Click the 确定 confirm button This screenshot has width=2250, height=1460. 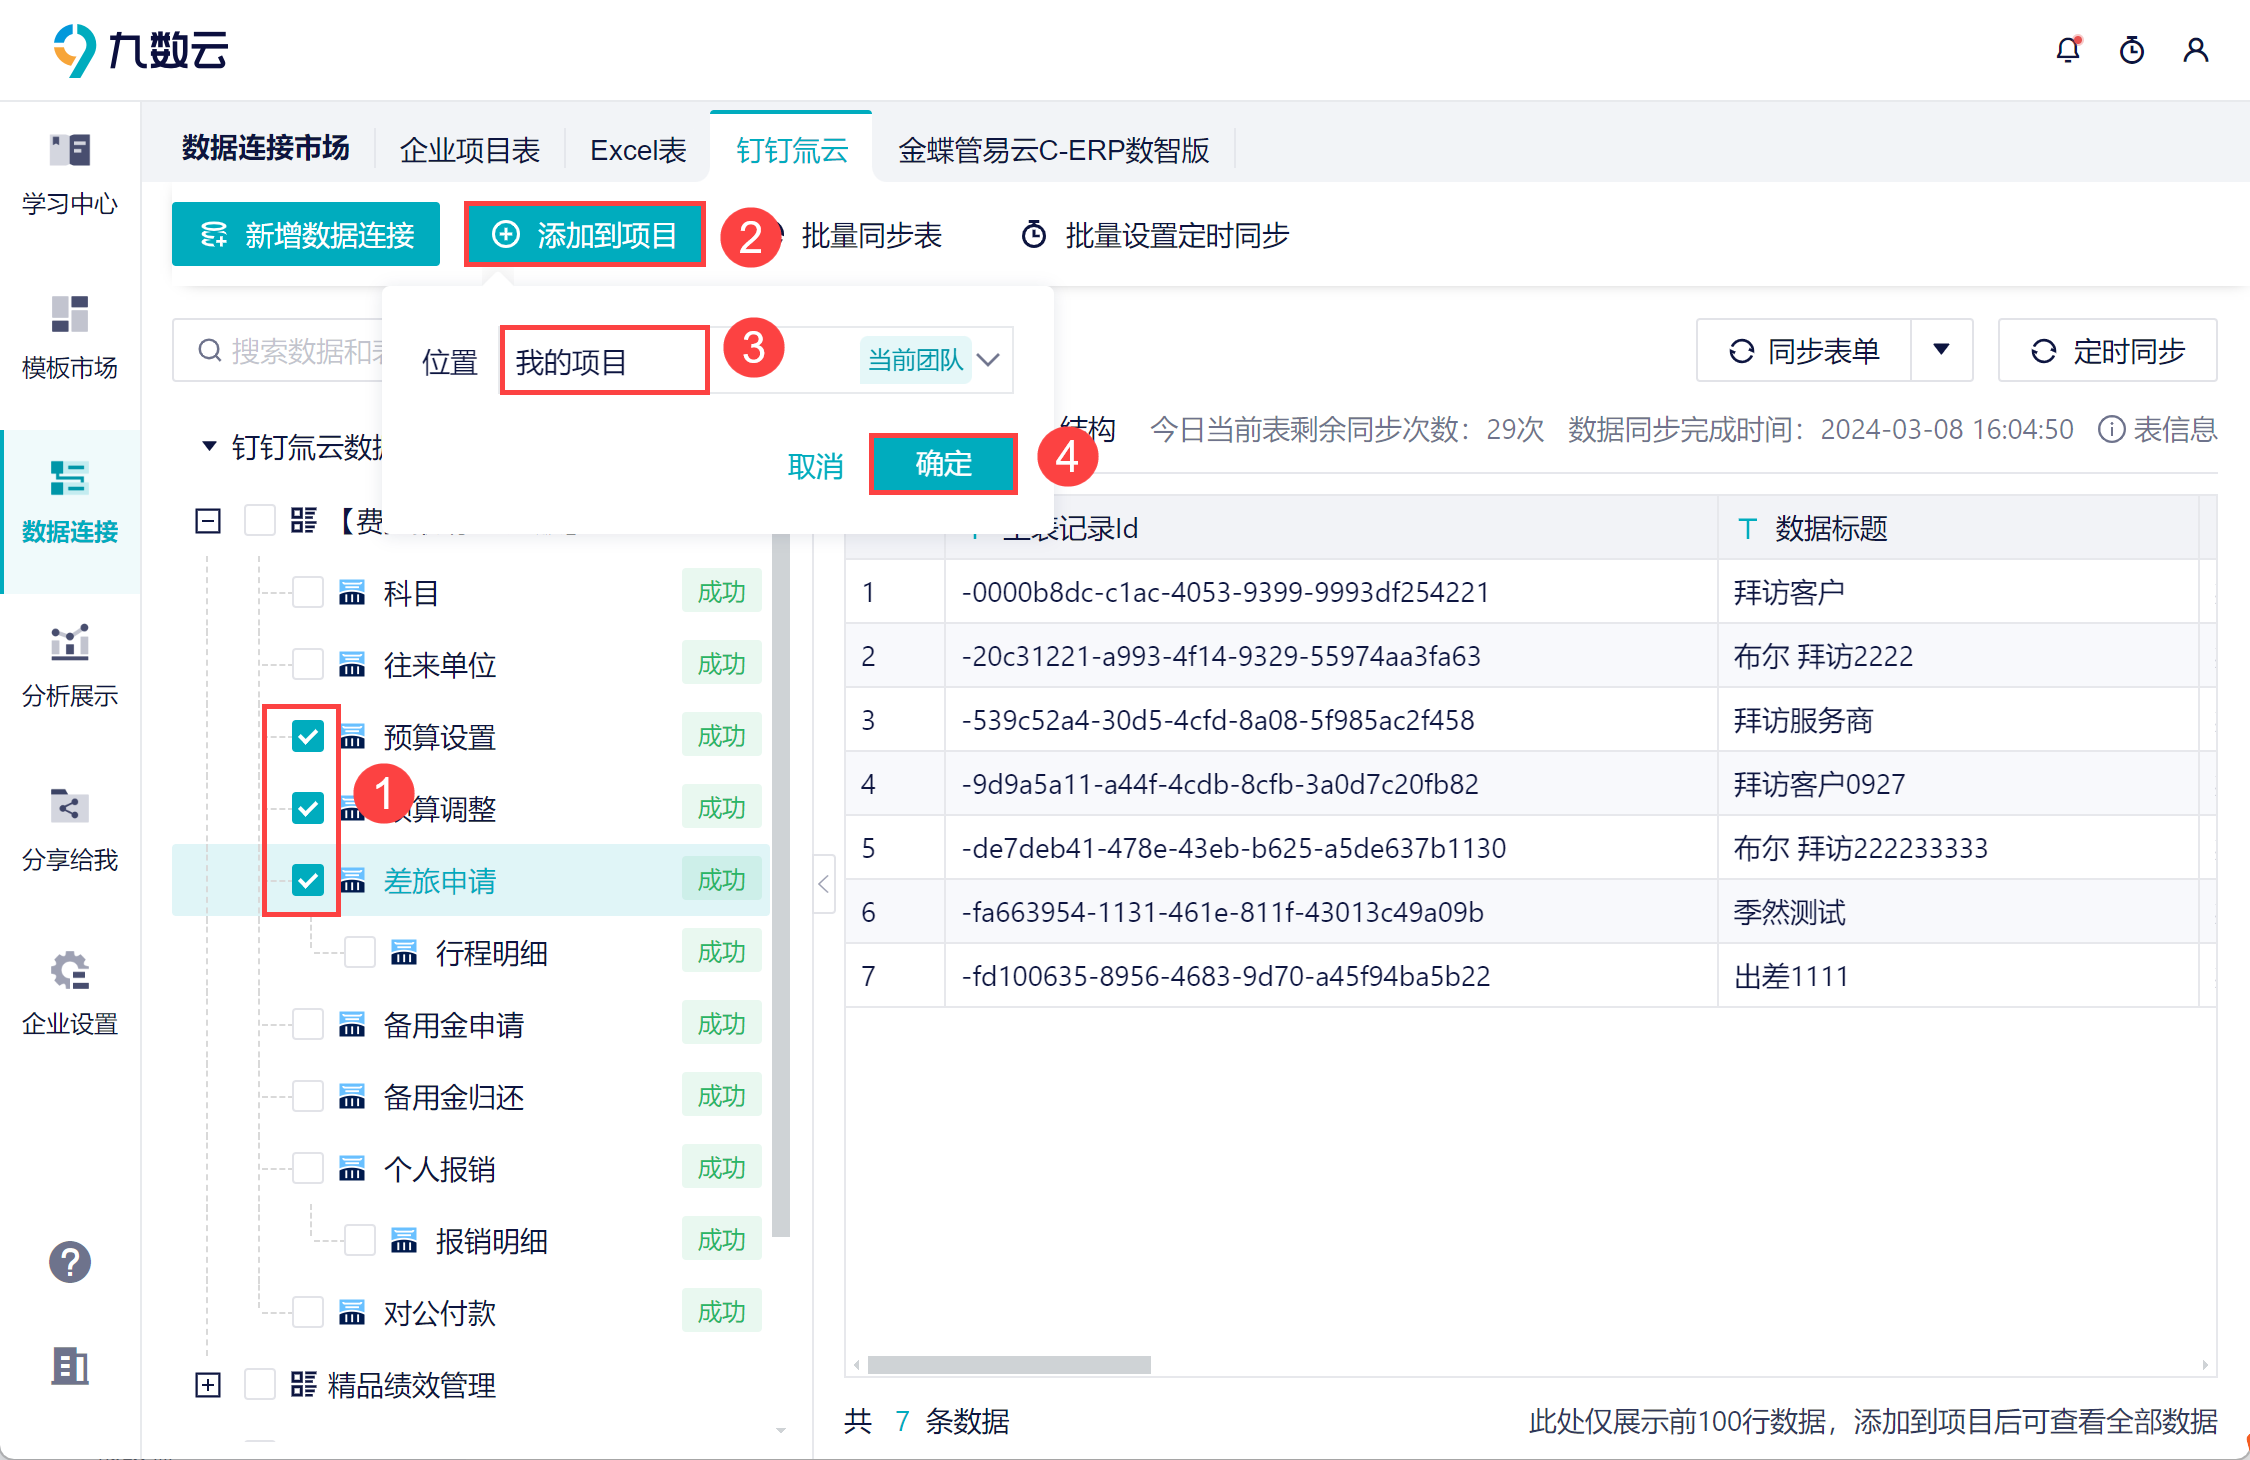point(943,464)
